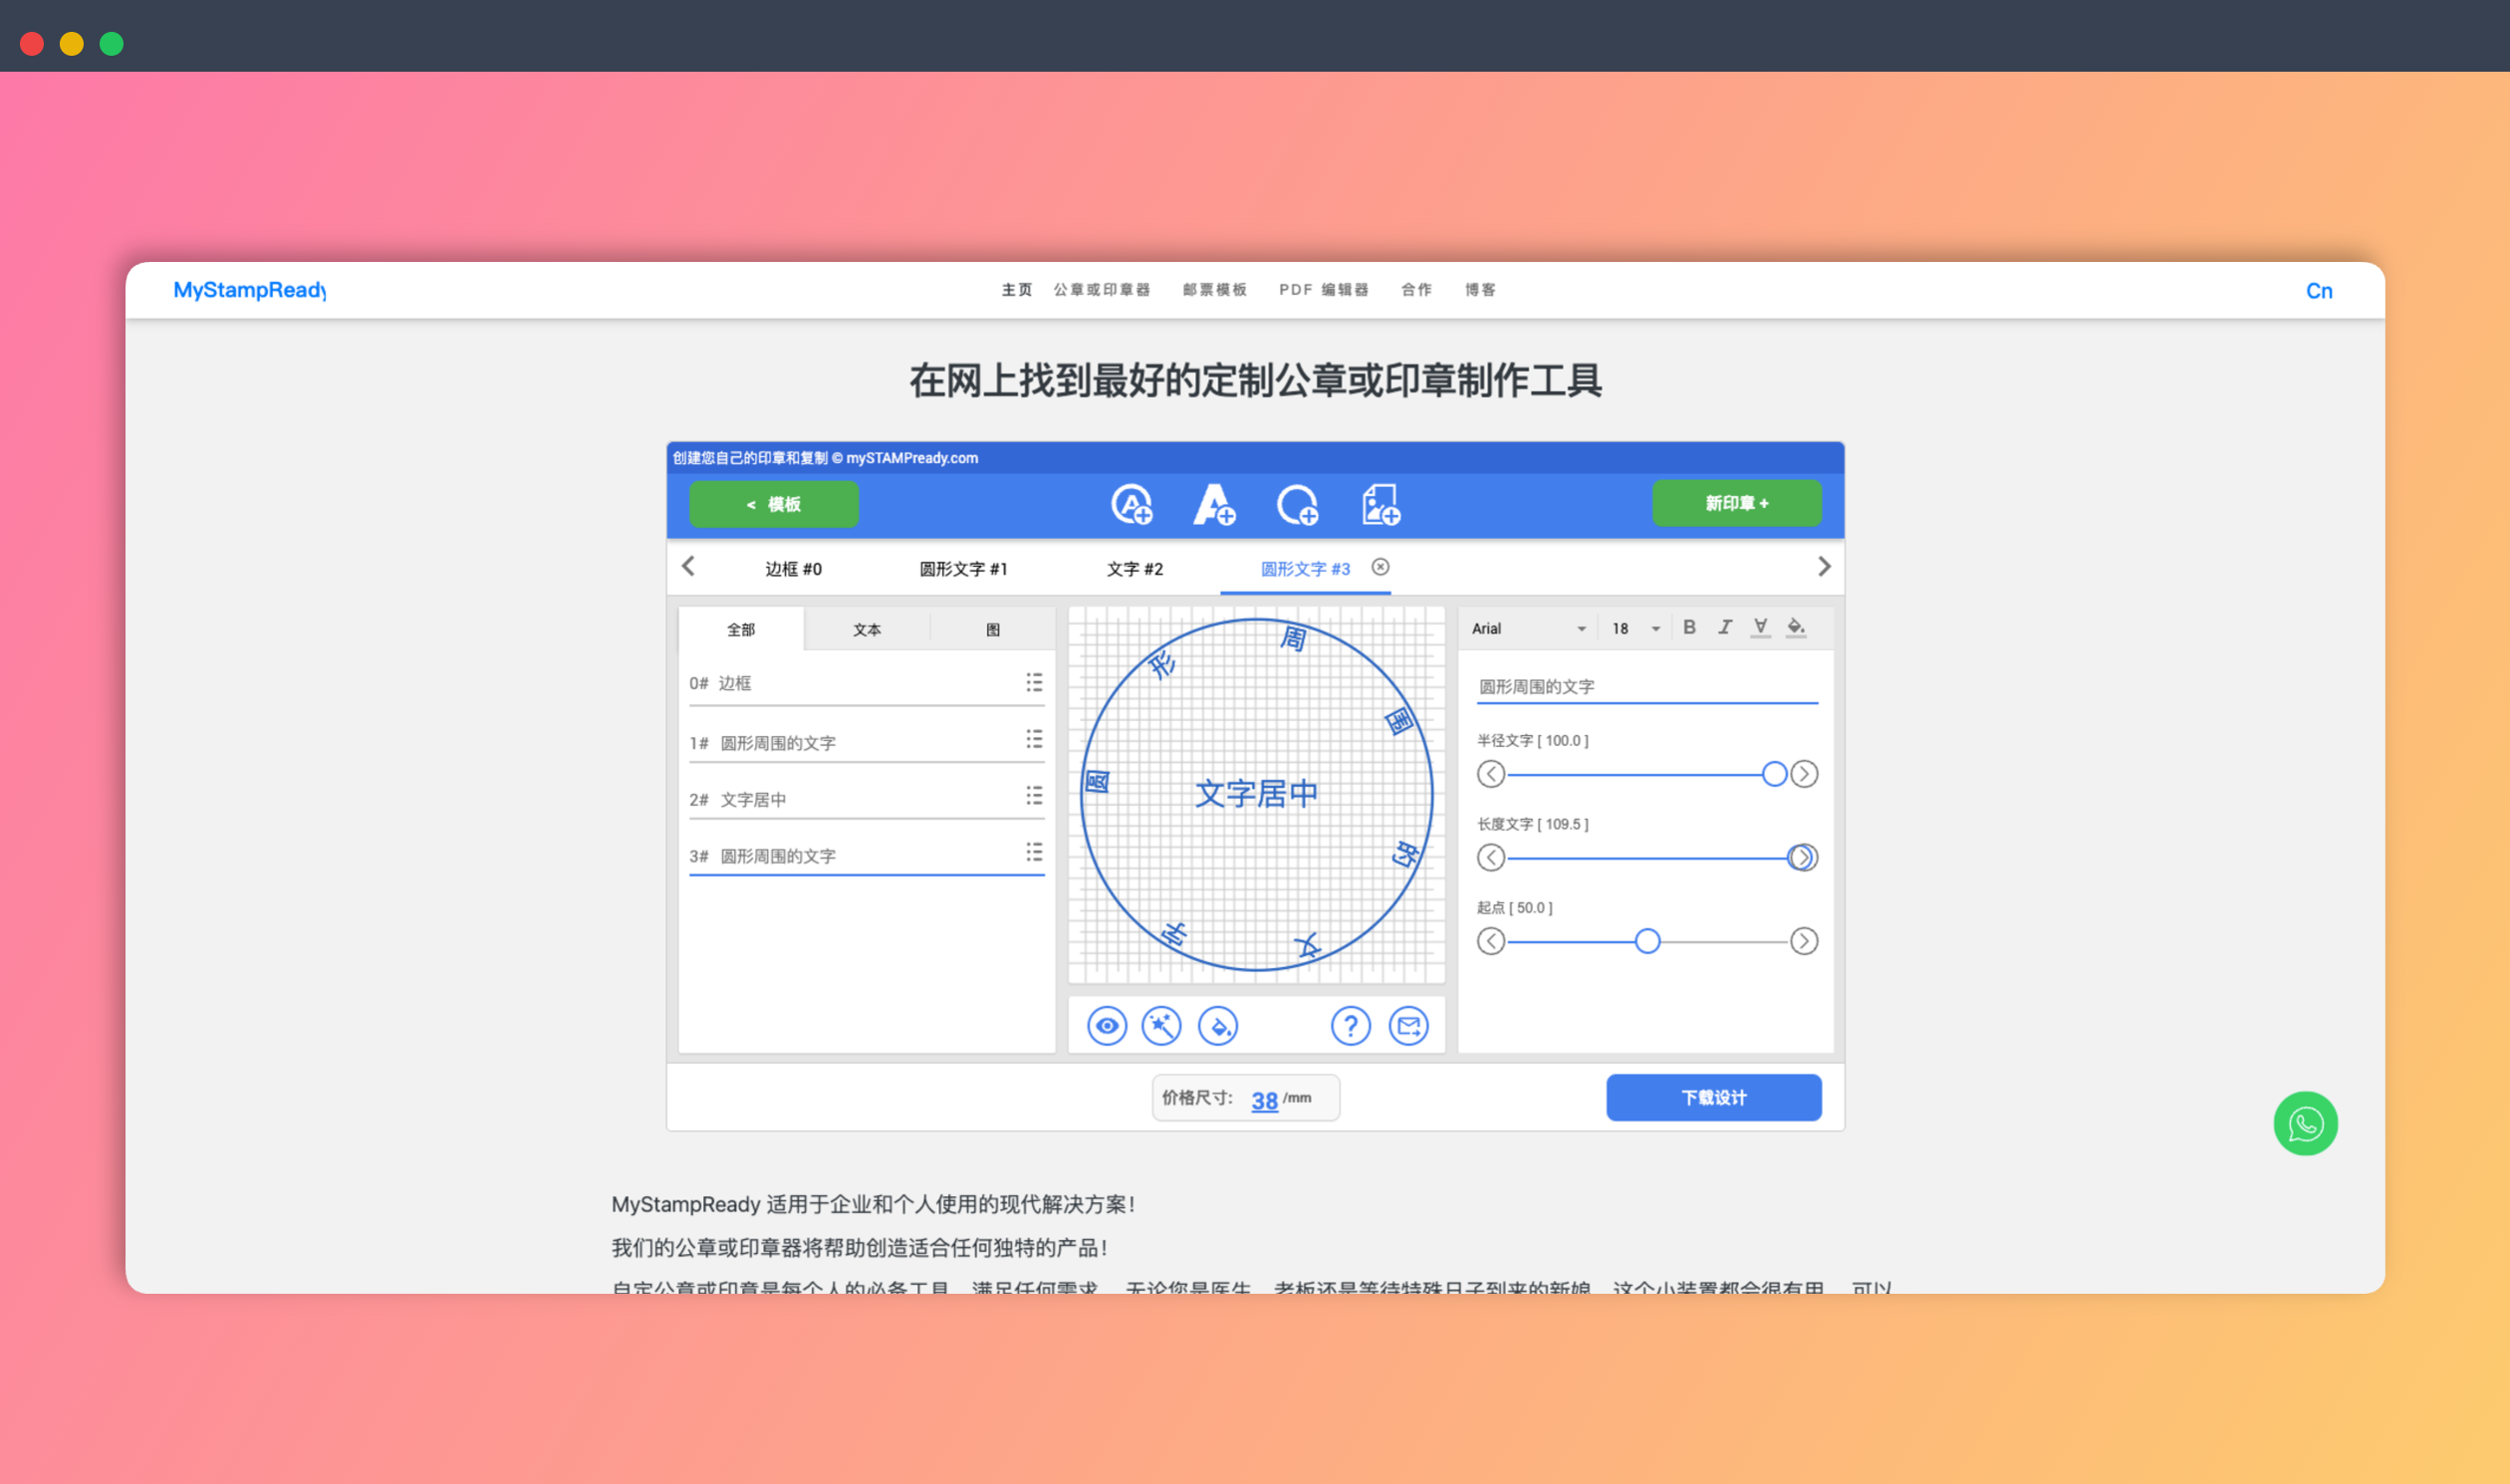Viewport: 2510px width, 1484px height.
Task: Switch to the 文本 tab in the layers panel
Action: click(866, 629)
